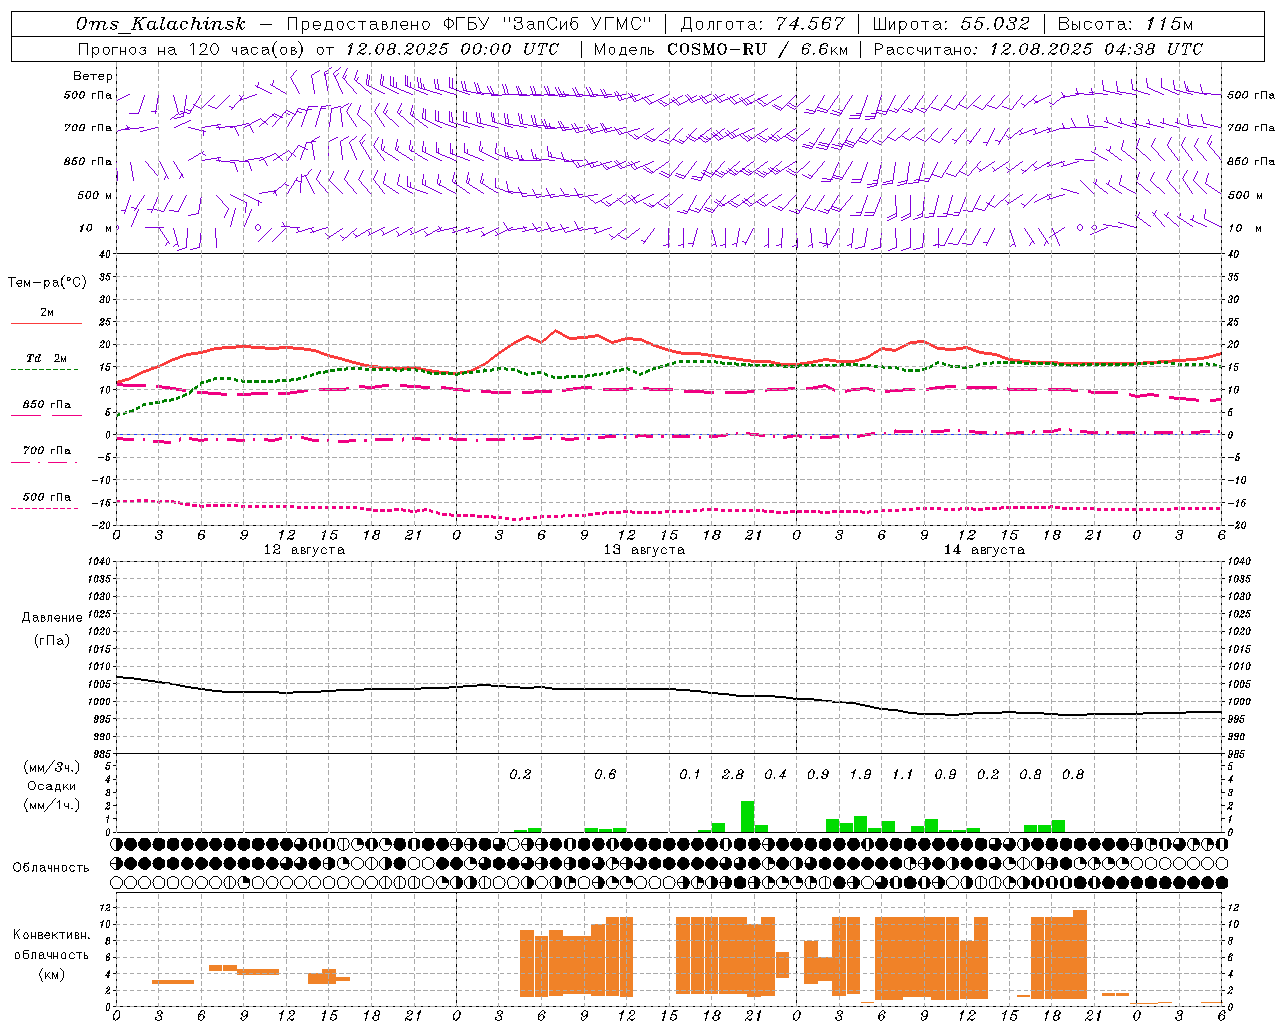This screenshot has width=1280, height=1024.
Task: Click the date label 14 августа
Action: pos(984,550)
